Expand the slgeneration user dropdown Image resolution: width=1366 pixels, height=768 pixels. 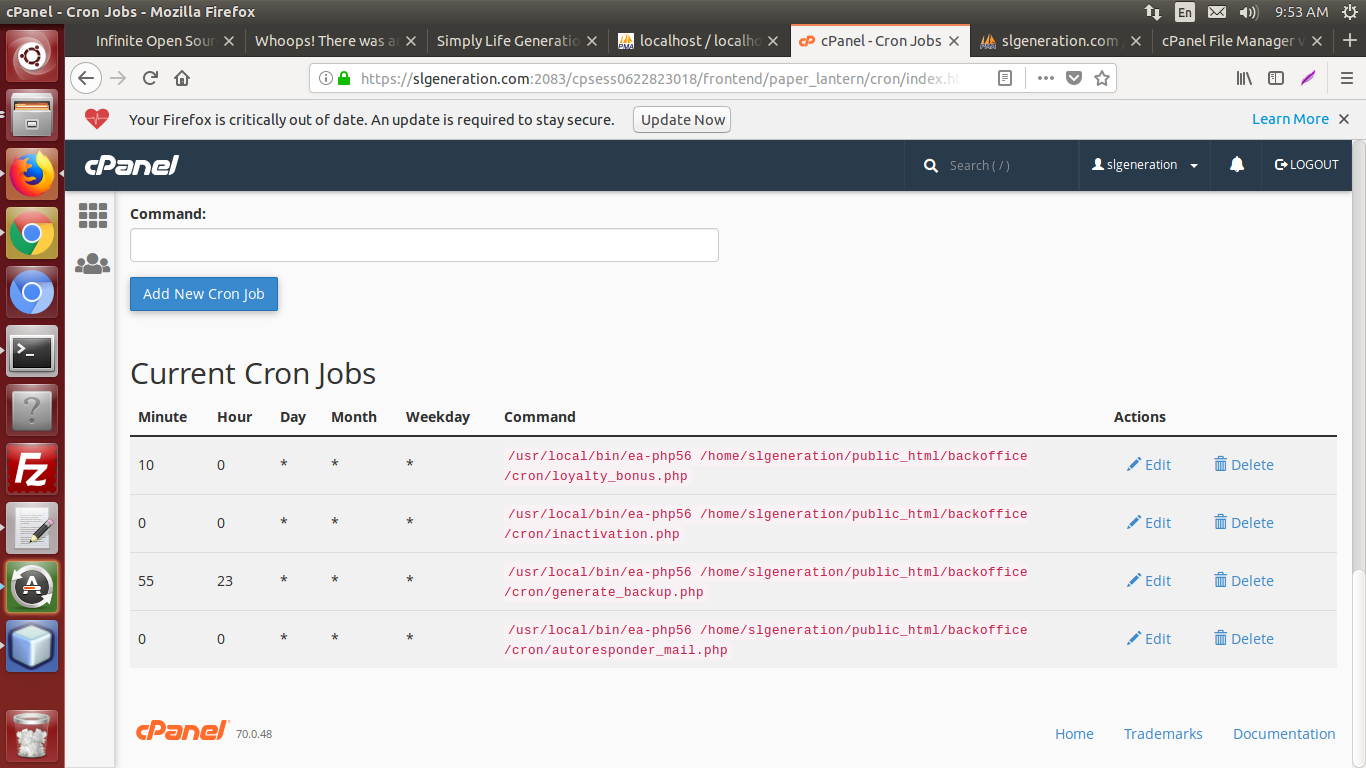point(1146,165)
